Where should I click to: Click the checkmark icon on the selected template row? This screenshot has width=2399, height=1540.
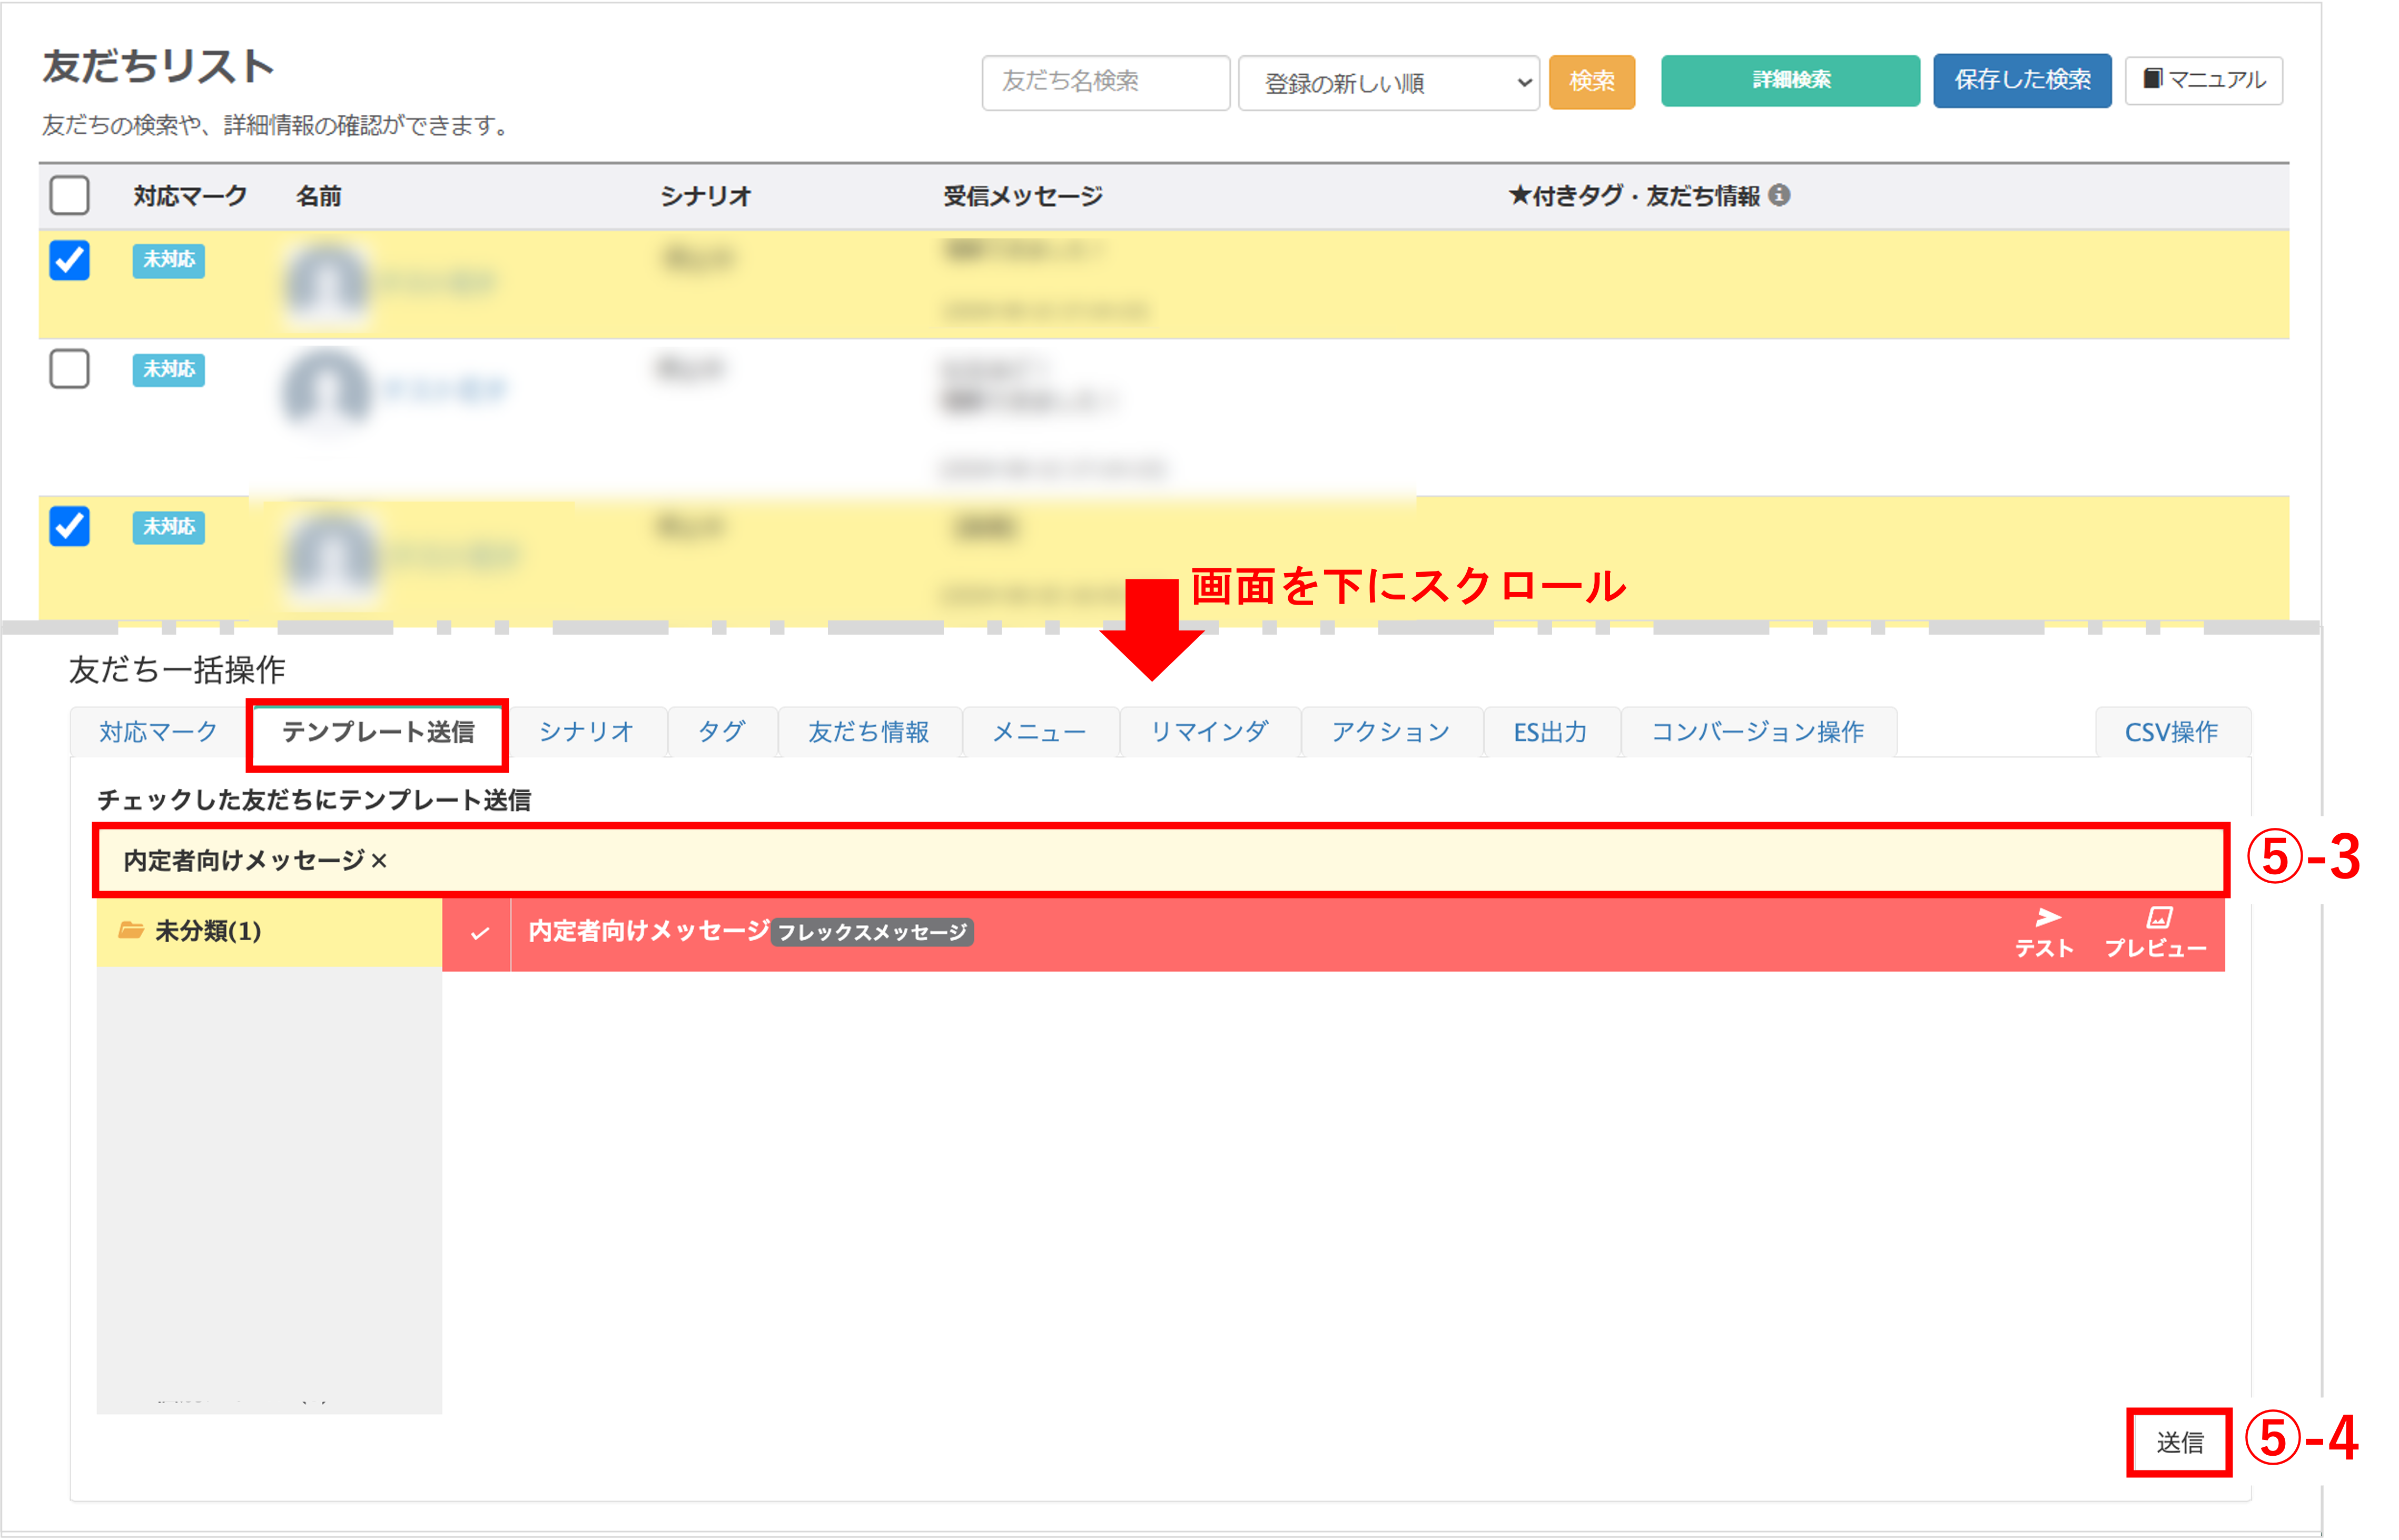coord(479,933)
